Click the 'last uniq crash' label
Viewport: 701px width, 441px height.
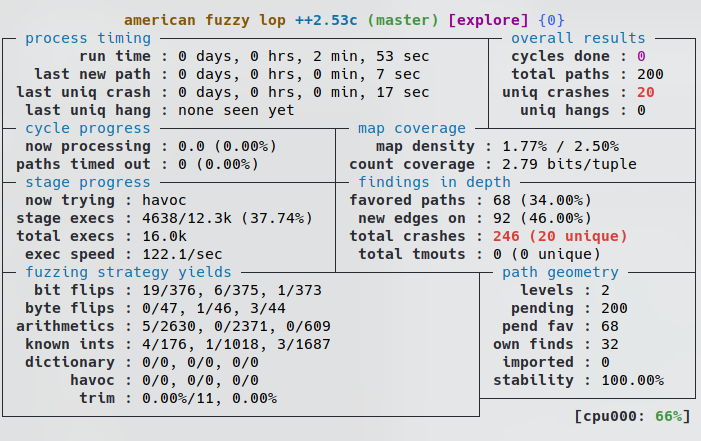point(84,92)
